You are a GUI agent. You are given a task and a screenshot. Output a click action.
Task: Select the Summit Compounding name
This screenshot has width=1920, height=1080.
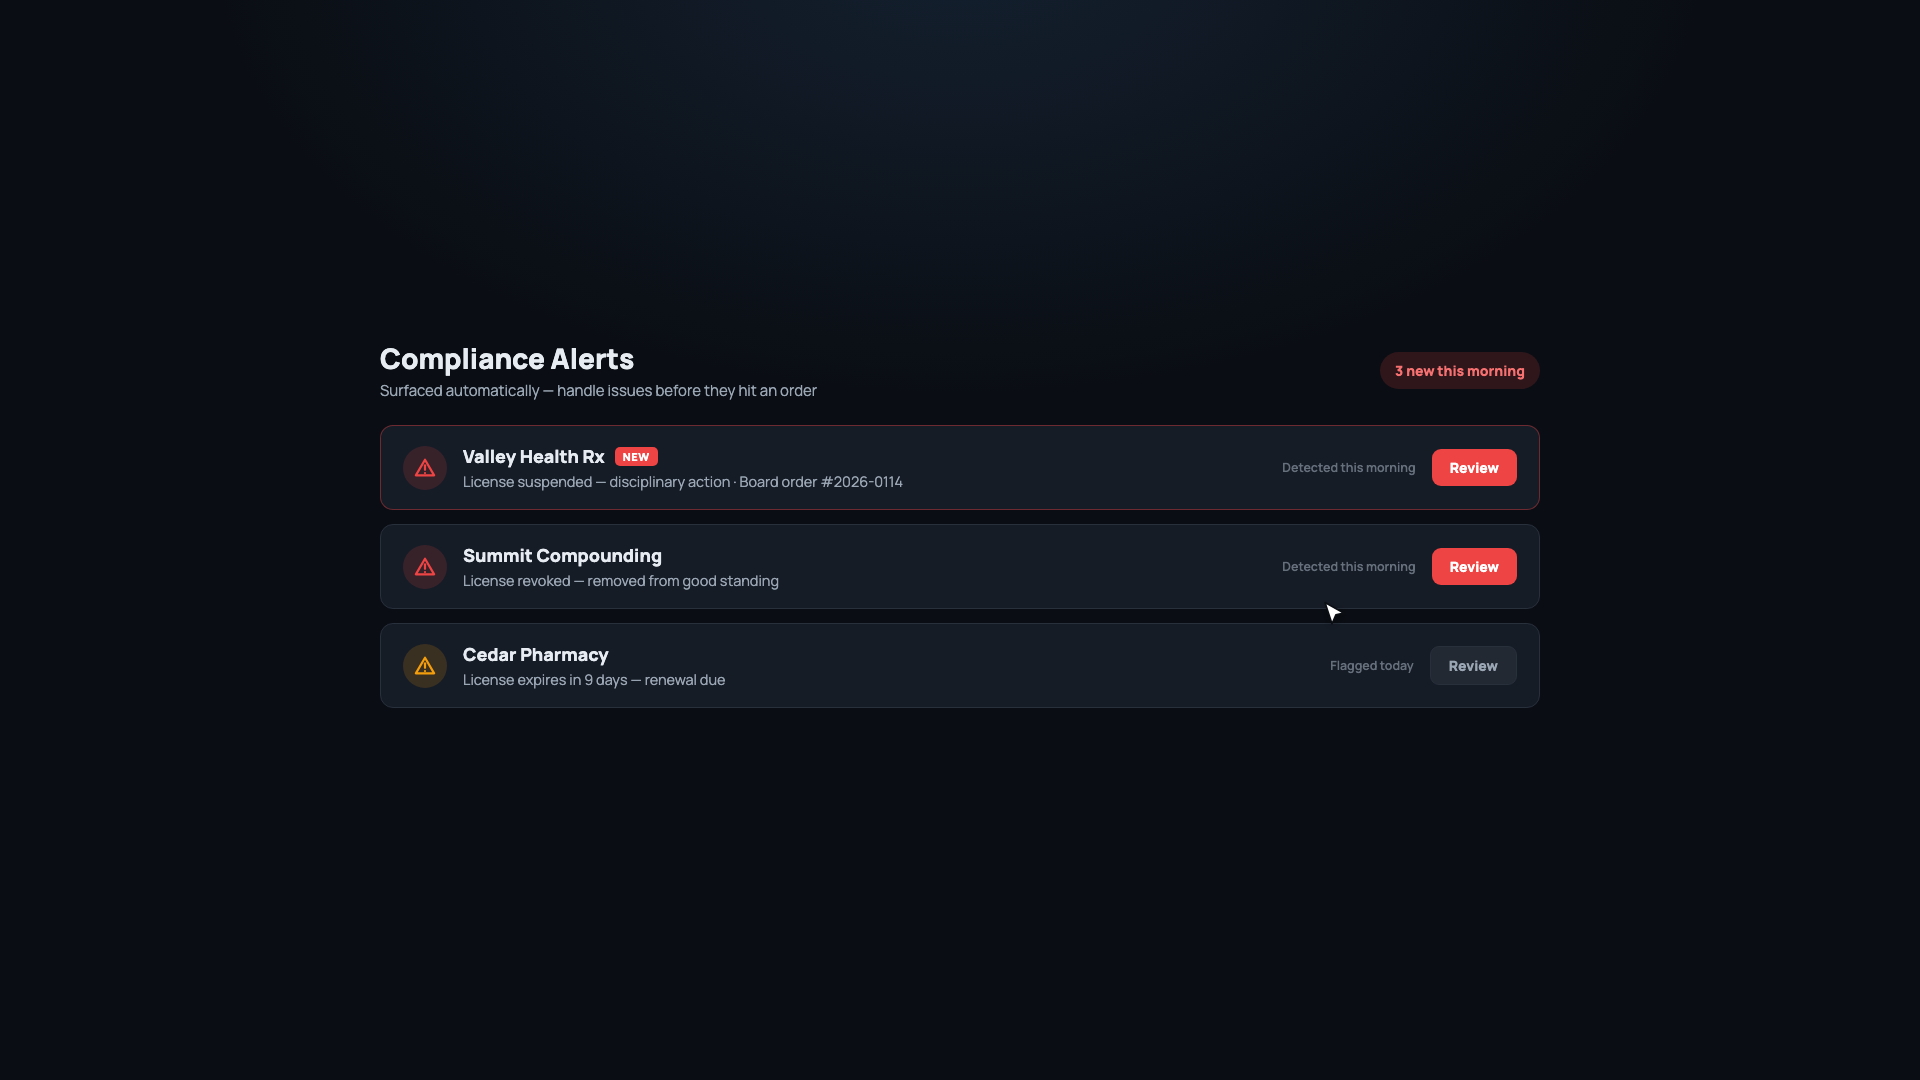562,556
